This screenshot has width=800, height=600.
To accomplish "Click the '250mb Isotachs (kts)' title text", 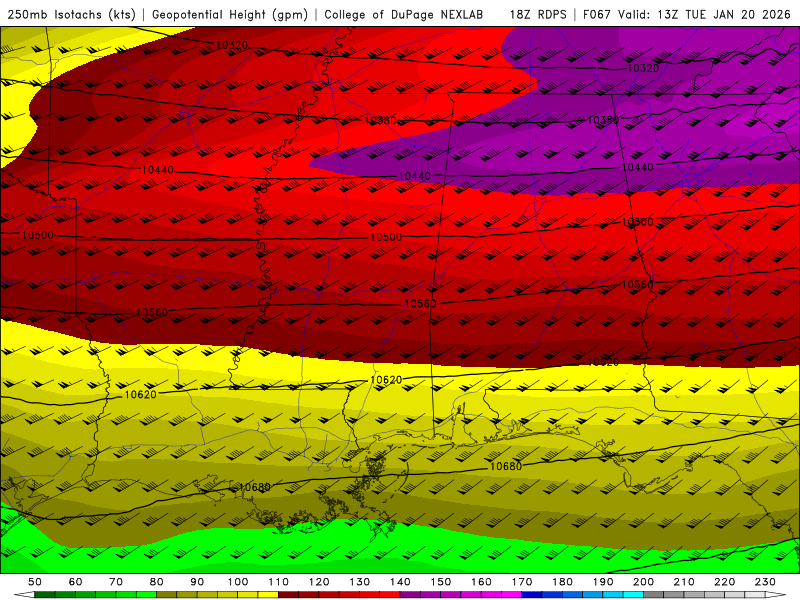I will (x=72, y=15).
